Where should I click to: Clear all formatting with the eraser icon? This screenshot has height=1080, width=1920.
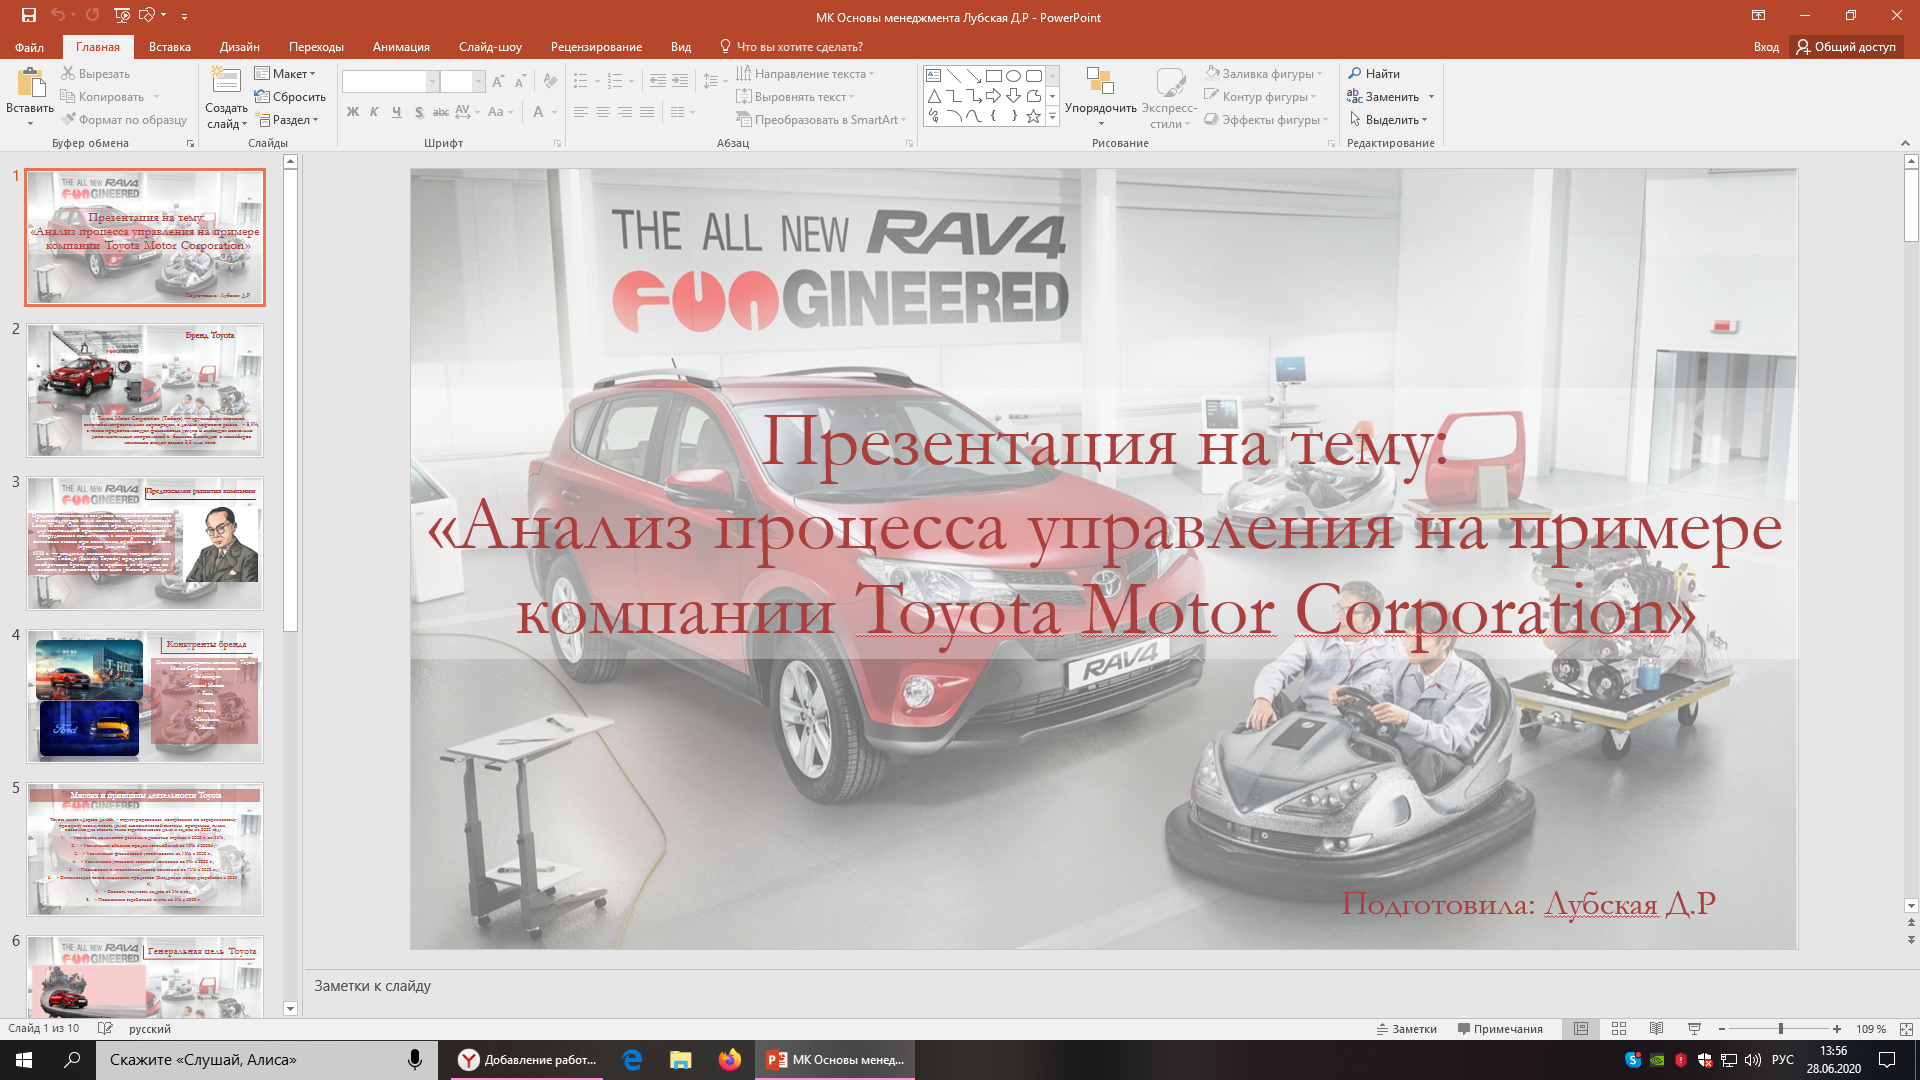click(549, 81)
